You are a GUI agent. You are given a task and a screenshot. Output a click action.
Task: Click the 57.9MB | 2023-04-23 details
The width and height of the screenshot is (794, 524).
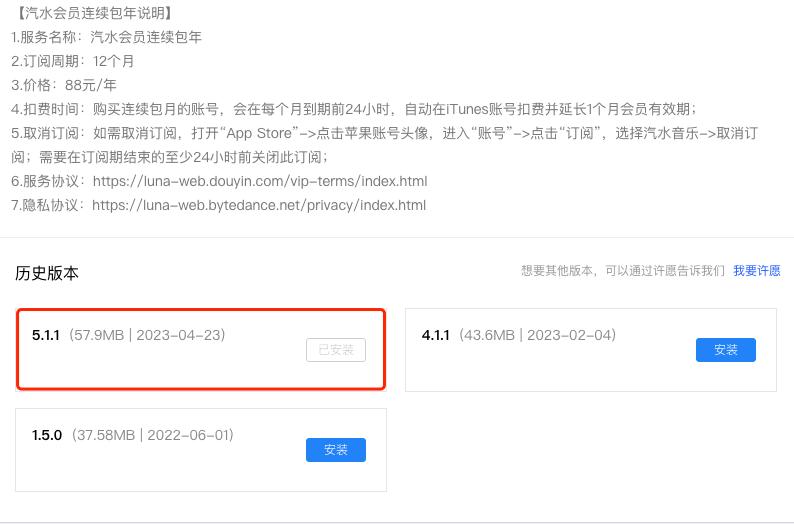pyautogui.click(x=147, y=335)
